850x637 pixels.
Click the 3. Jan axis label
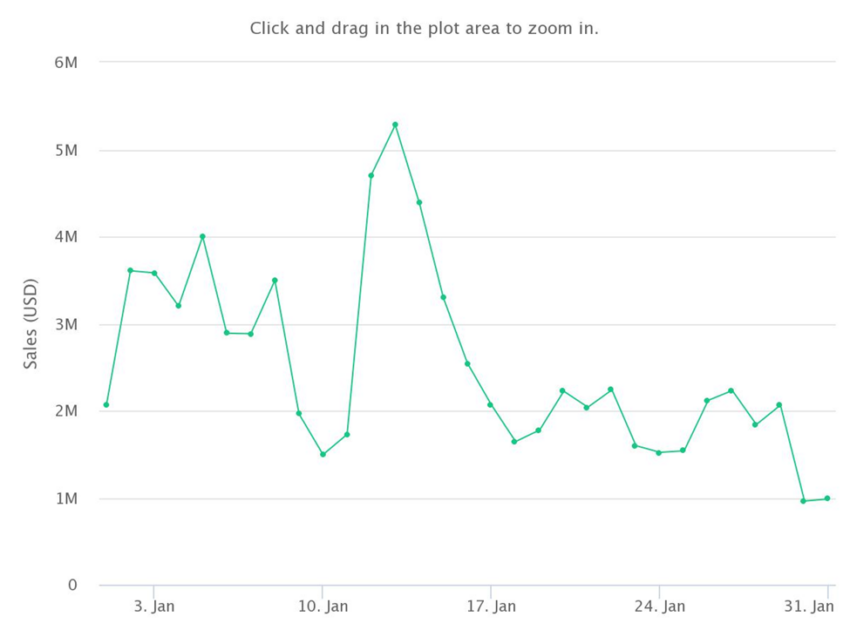(x=154, y=606)
